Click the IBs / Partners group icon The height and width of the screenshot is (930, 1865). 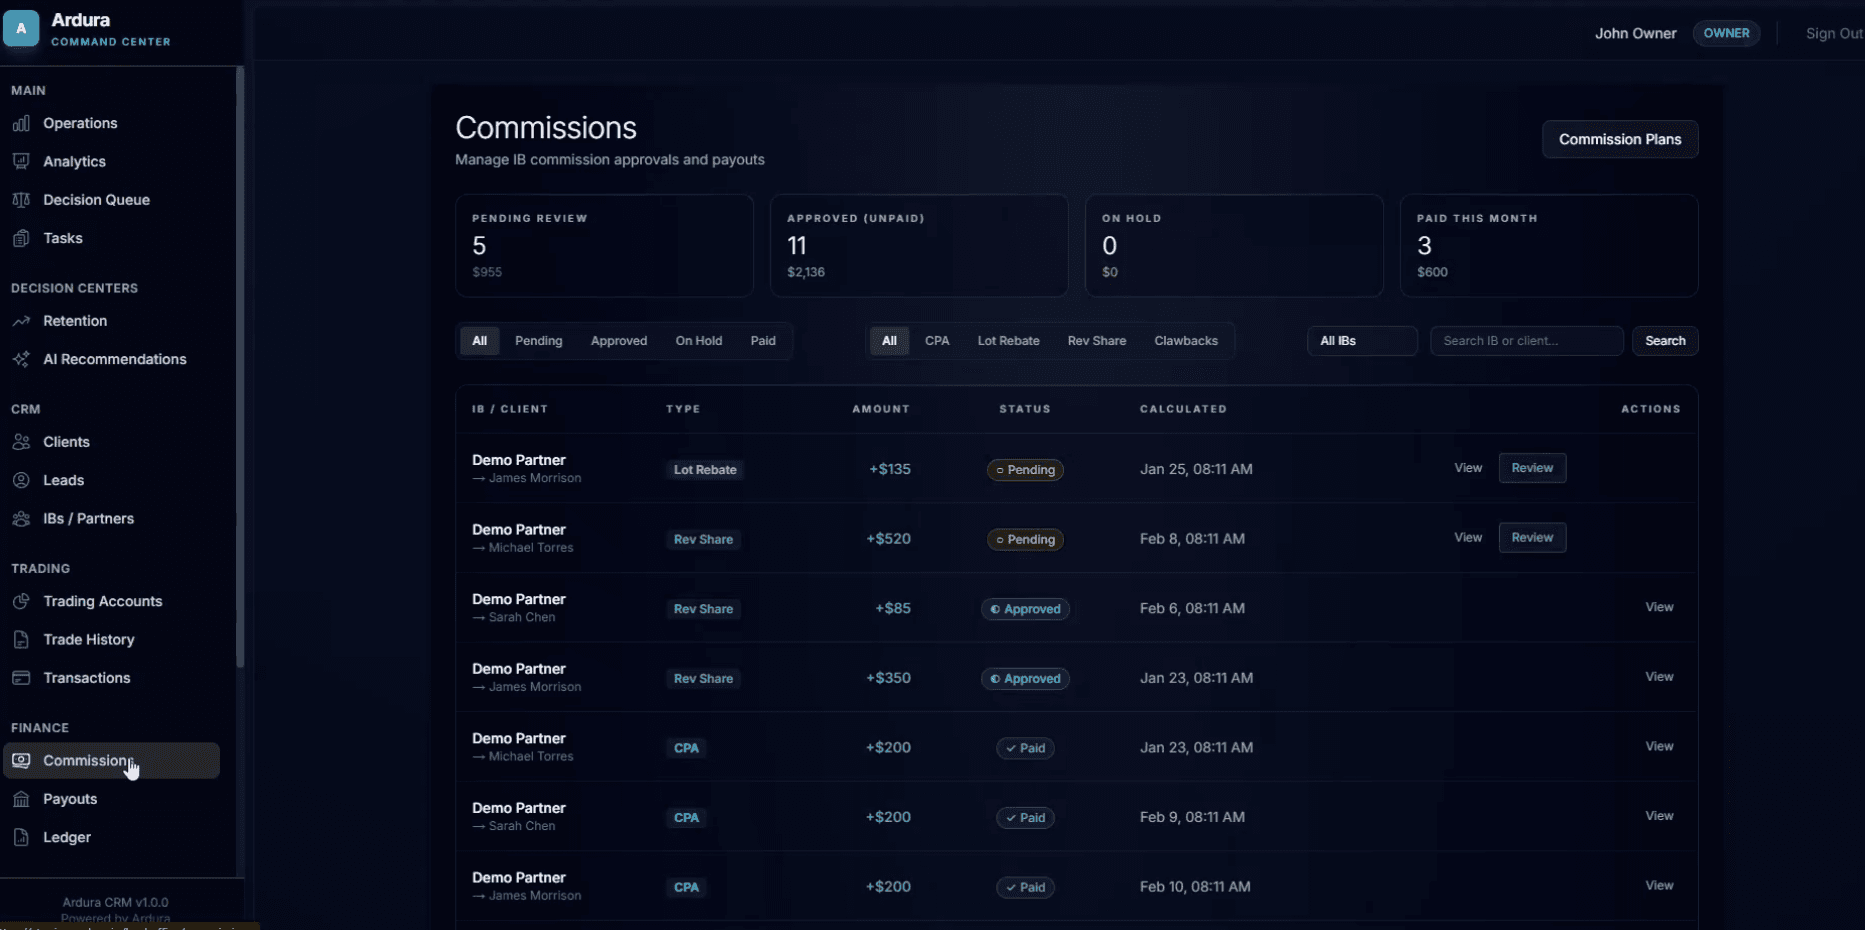pos(21,519)
